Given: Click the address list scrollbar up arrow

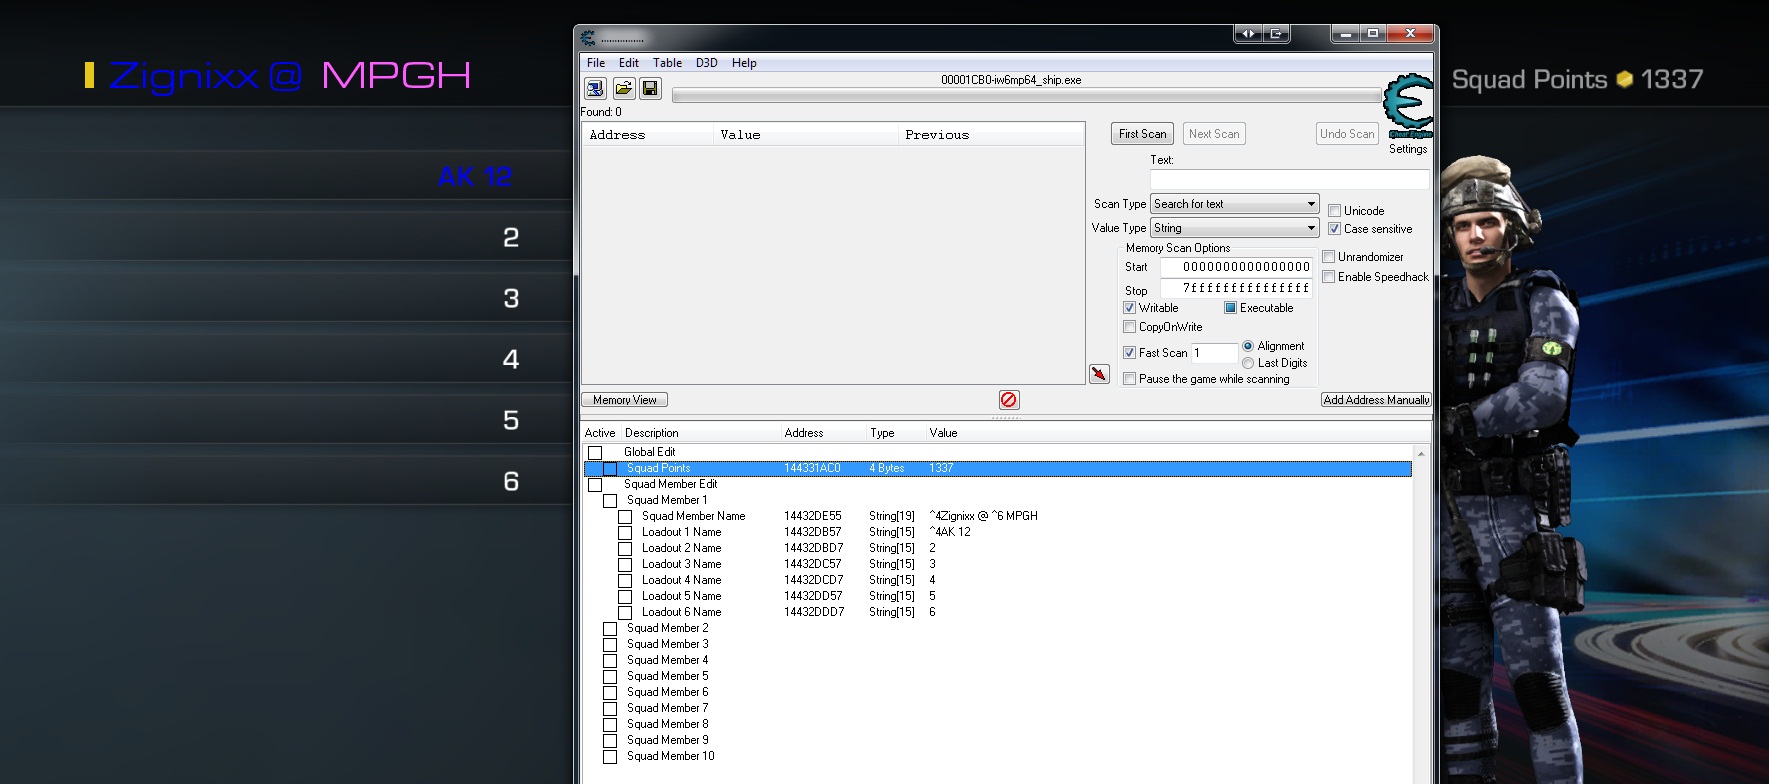Looking at the screenshot, I should tap(1421, 454).
